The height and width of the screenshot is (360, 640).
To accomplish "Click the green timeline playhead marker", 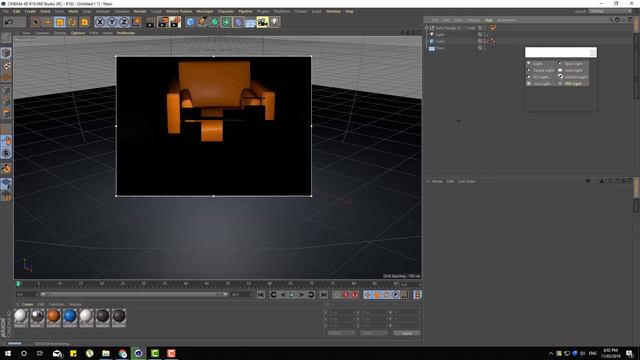I will point(18,284).
